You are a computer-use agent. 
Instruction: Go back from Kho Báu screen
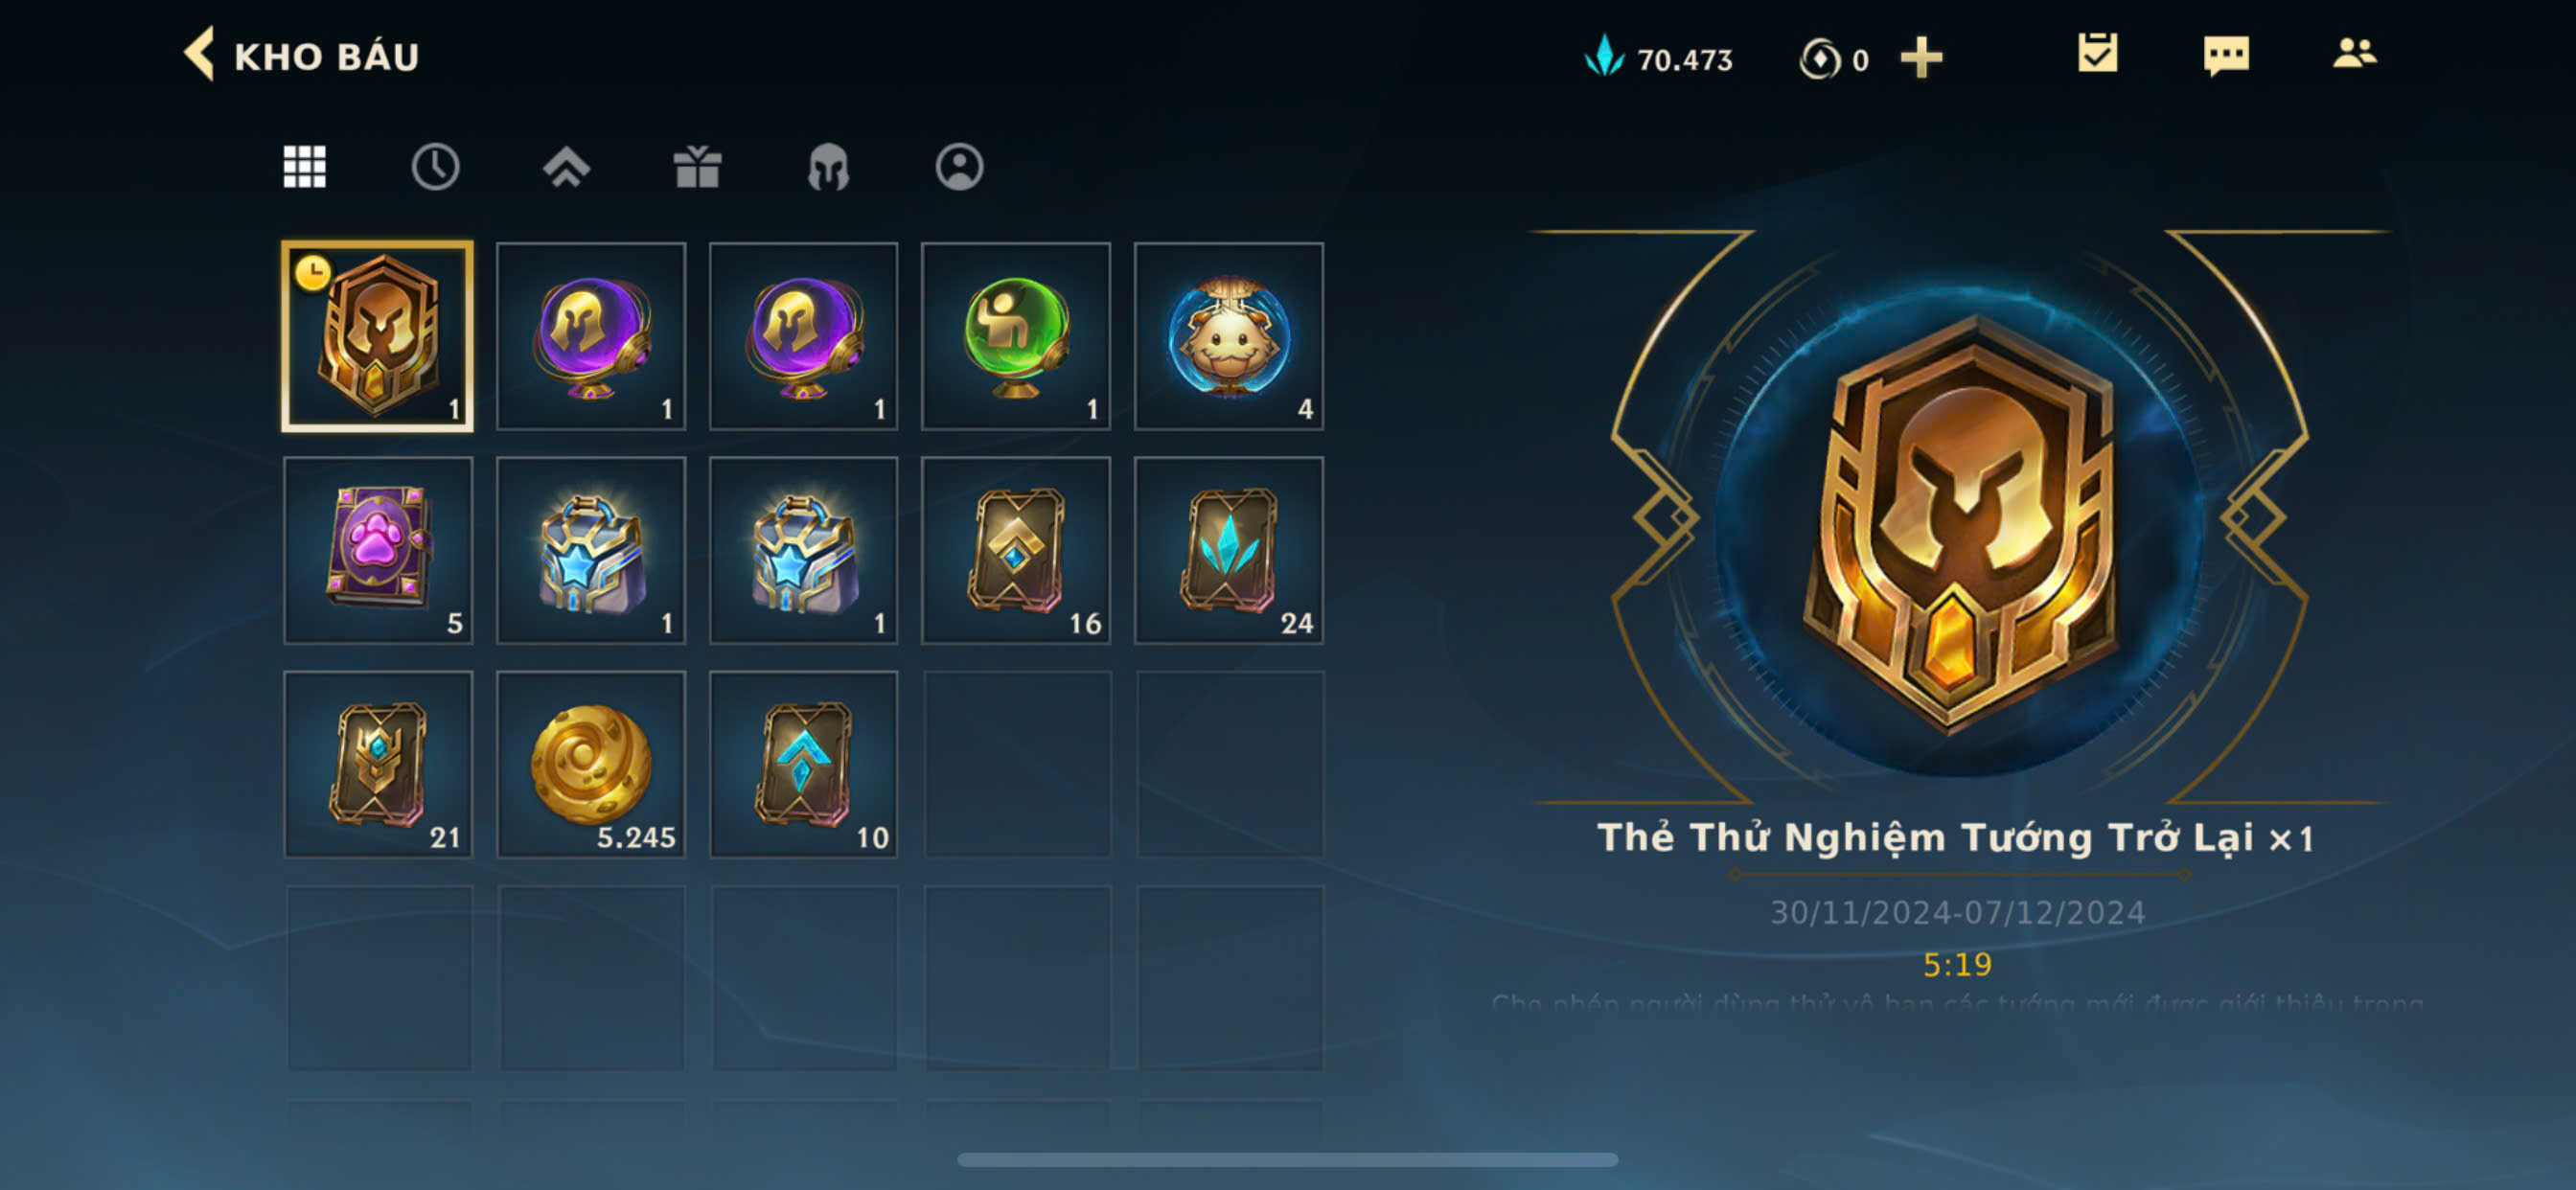point(199,54)
